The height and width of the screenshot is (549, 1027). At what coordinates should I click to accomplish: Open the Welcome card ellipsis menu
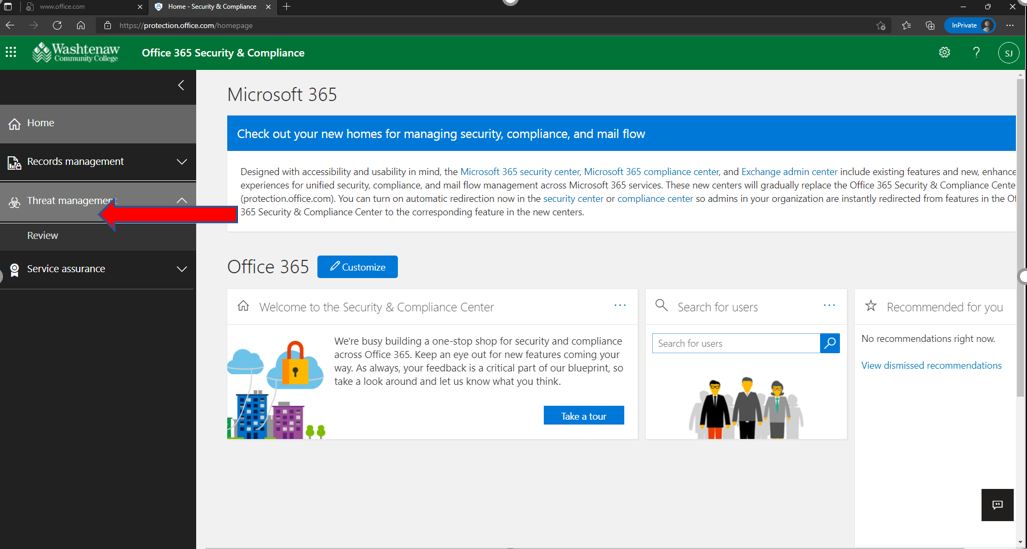[620, 305]
